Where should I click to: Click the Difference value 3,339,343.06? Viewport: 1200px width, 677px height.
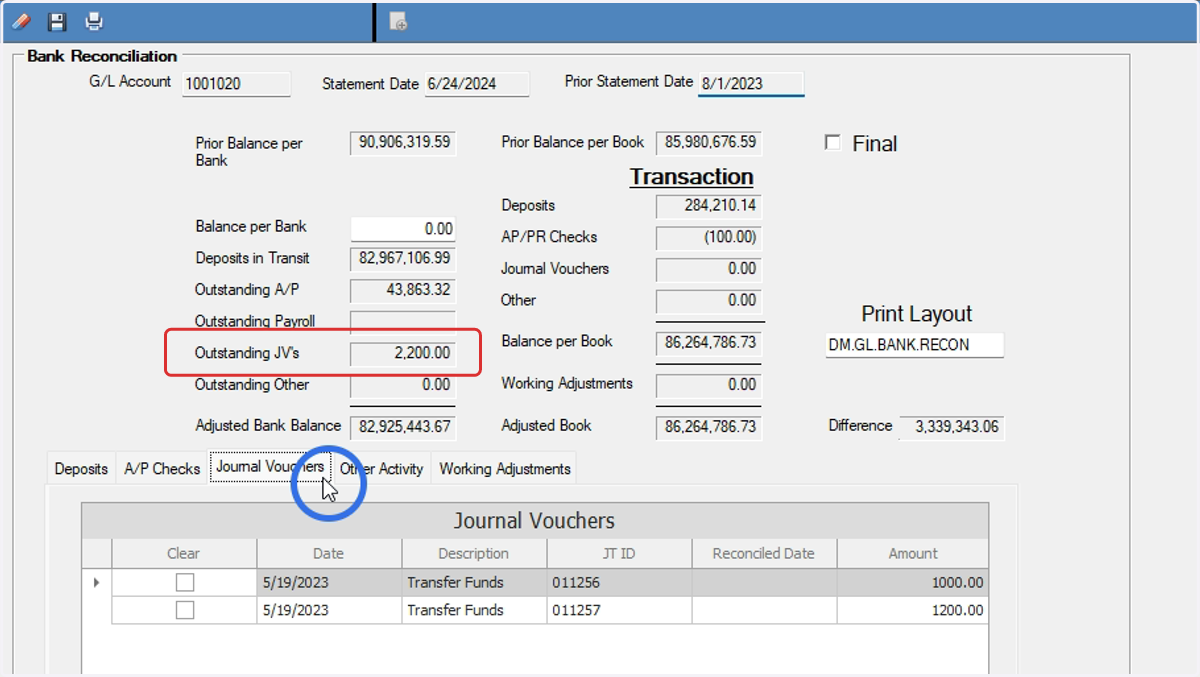click(952, 427)
